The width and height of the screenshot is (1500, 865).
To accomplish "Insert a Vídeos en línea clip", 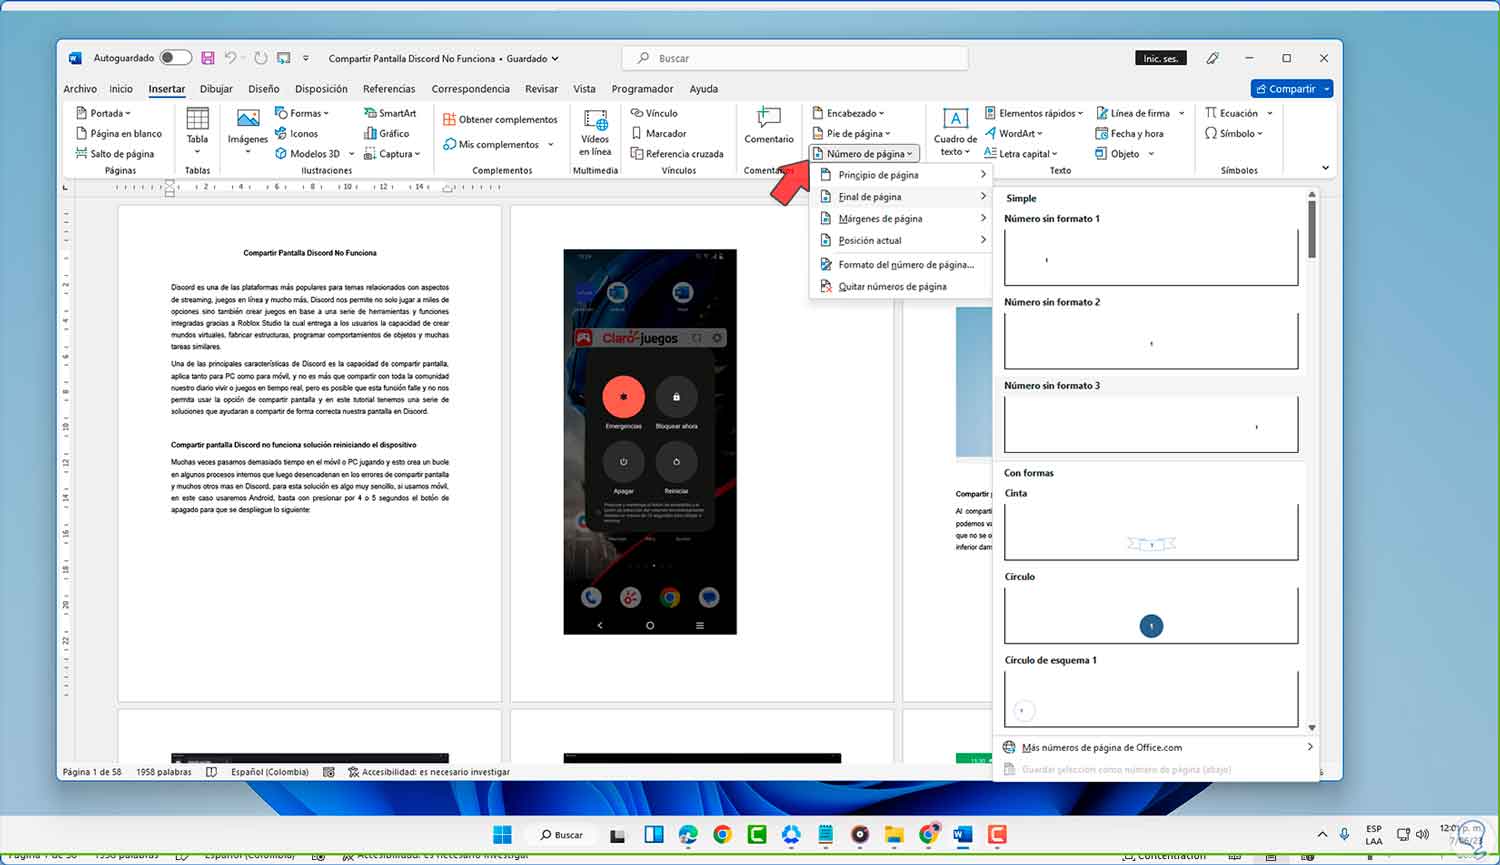I will click(595, 133).
